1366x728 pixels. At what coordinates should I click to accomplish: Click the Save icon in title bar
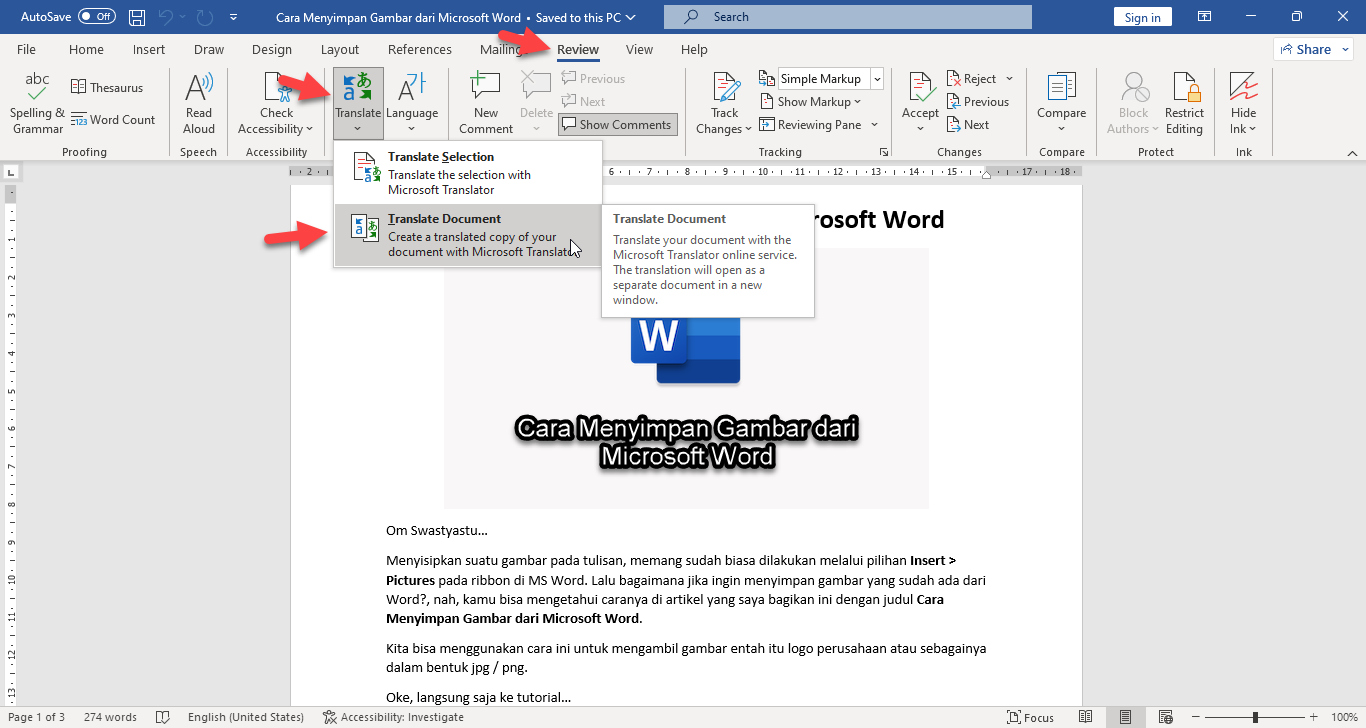click(x=137, y=17)
